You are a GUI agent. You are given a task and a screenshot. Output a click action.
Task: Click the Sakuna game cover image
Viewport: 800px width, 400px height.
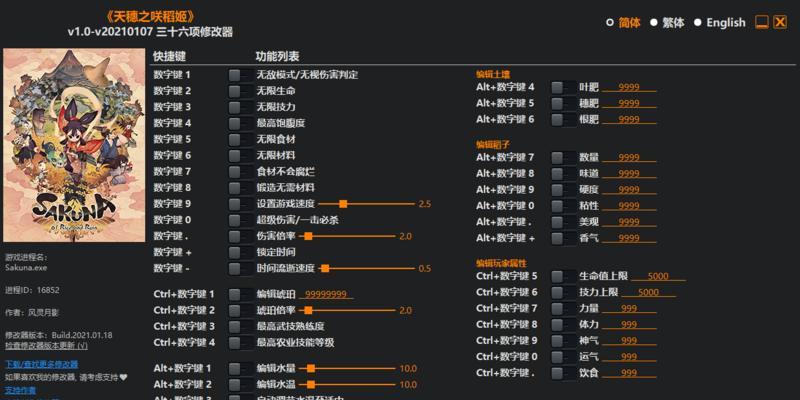74,145
